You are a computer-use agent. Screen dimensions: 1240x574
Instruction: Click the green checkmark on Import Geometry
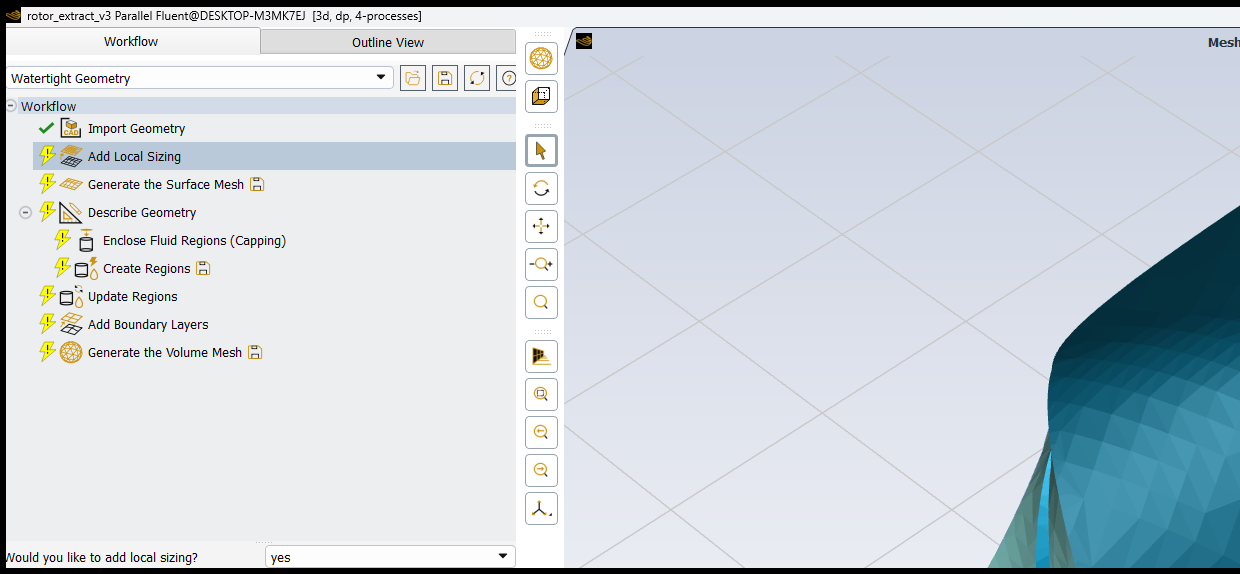[46, 128]
